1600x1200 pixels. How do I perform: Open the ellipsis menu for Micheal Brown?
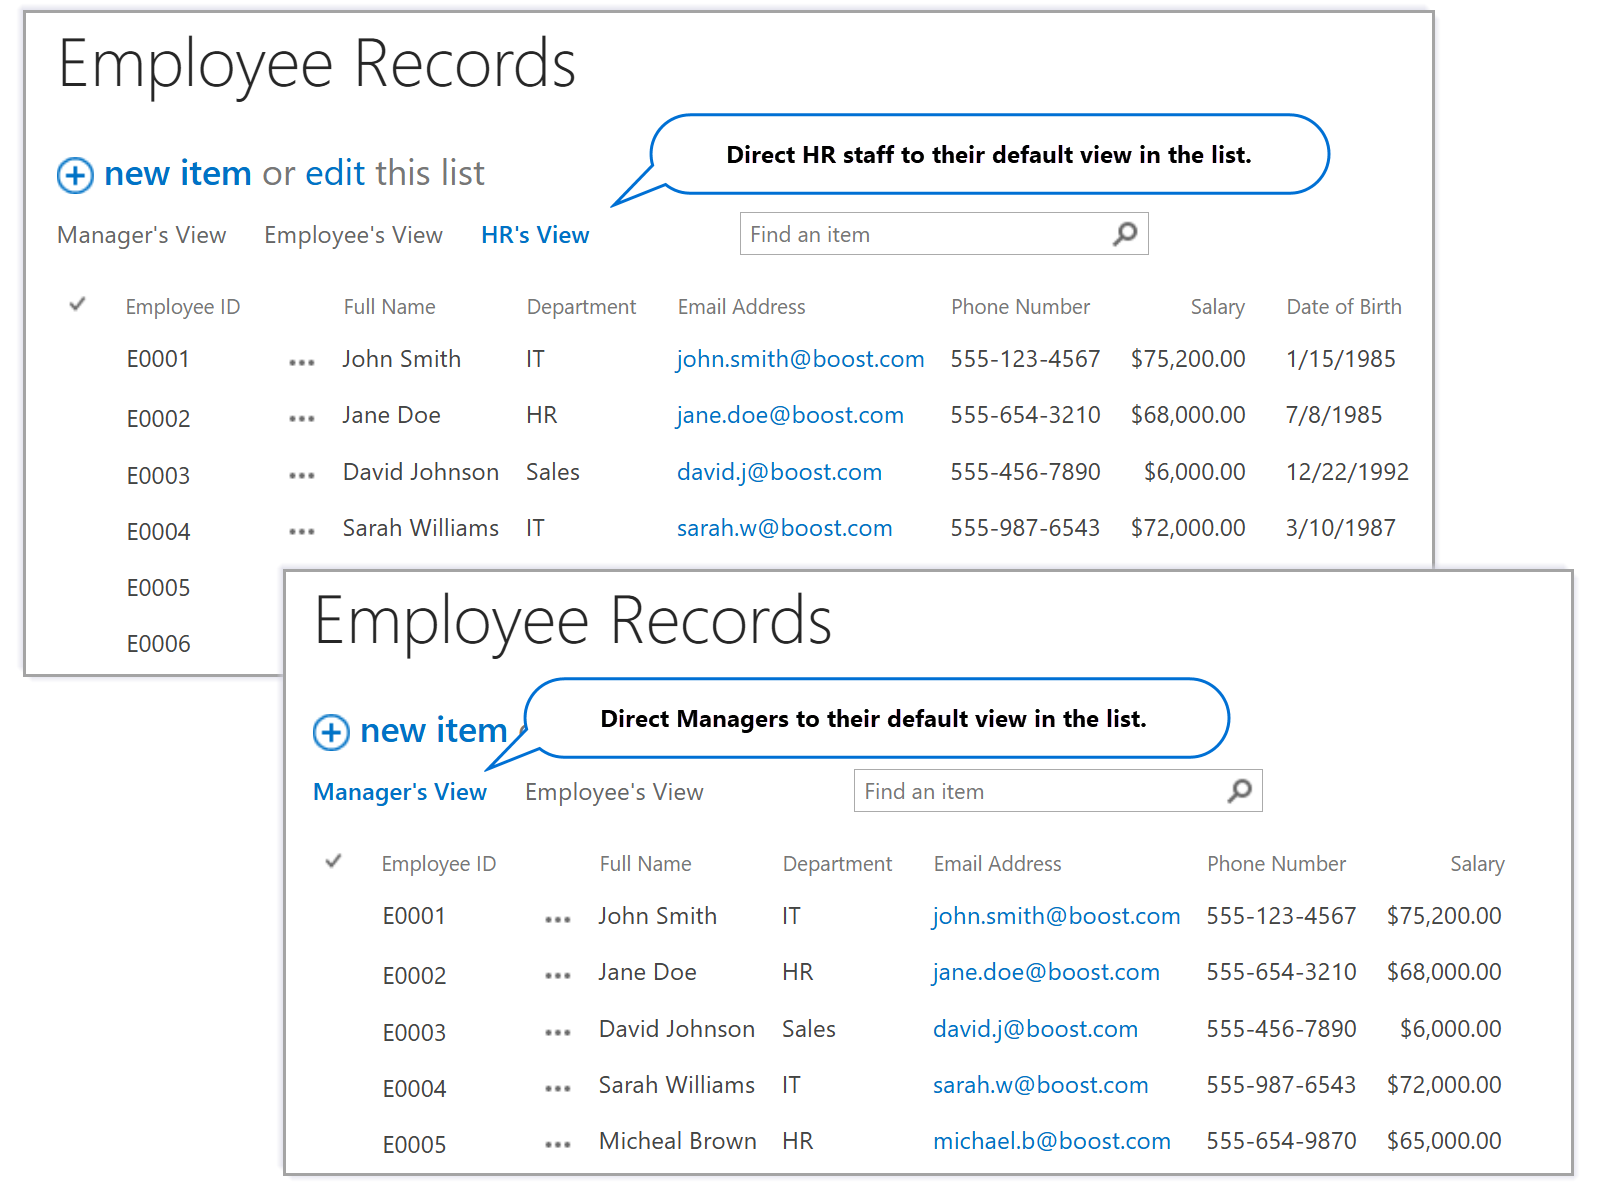pos(558,1144)
